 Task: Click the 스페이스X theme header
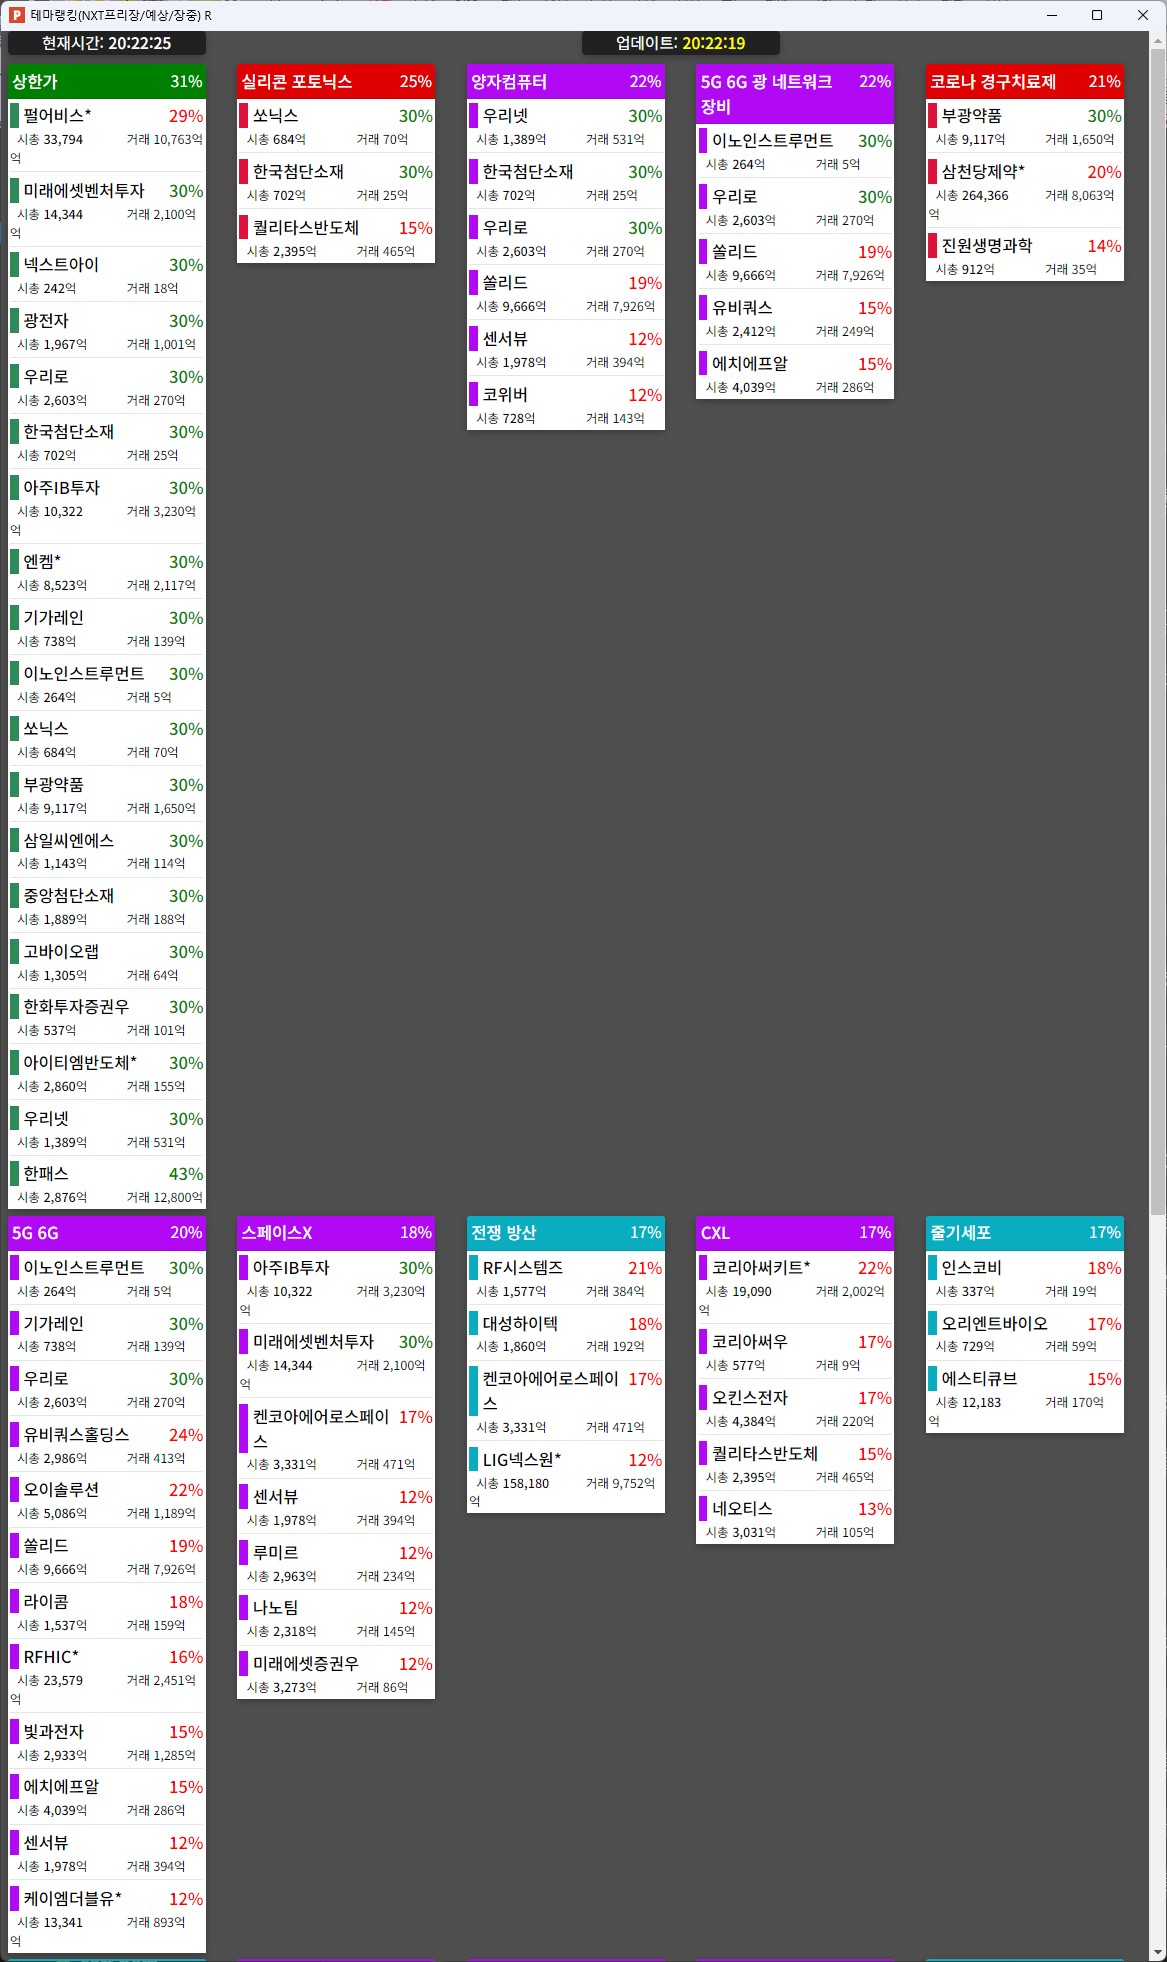point(336,1233)
